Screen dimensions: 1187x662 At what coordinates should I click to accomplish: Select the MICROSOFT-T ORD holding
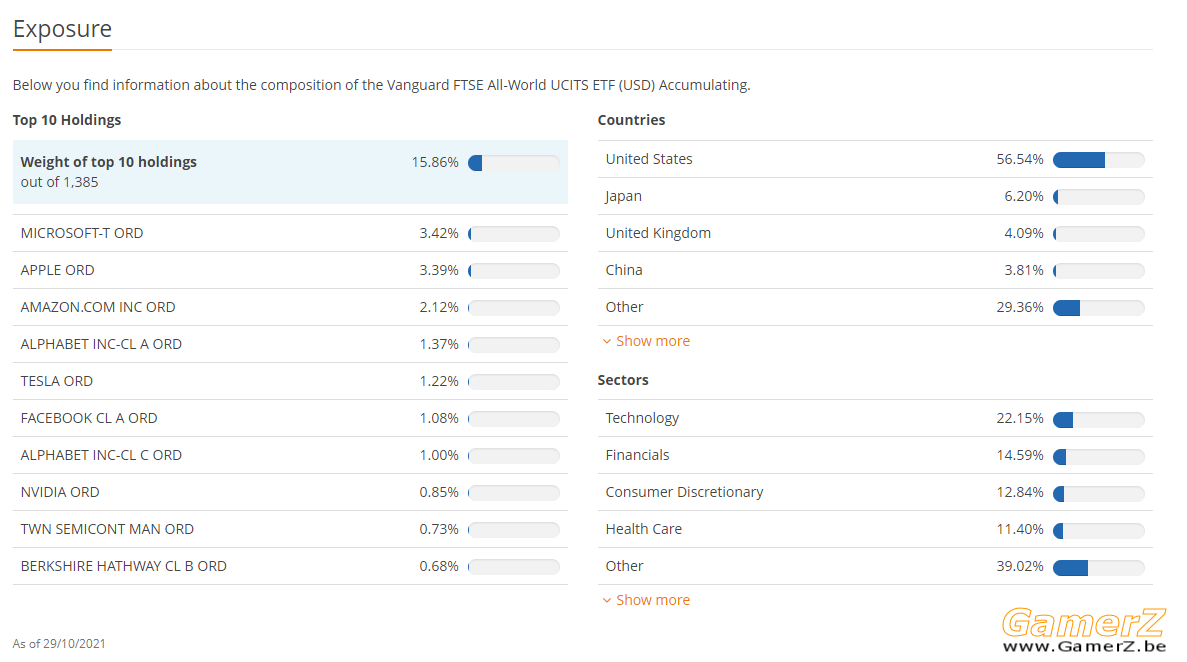pos(290,233)
